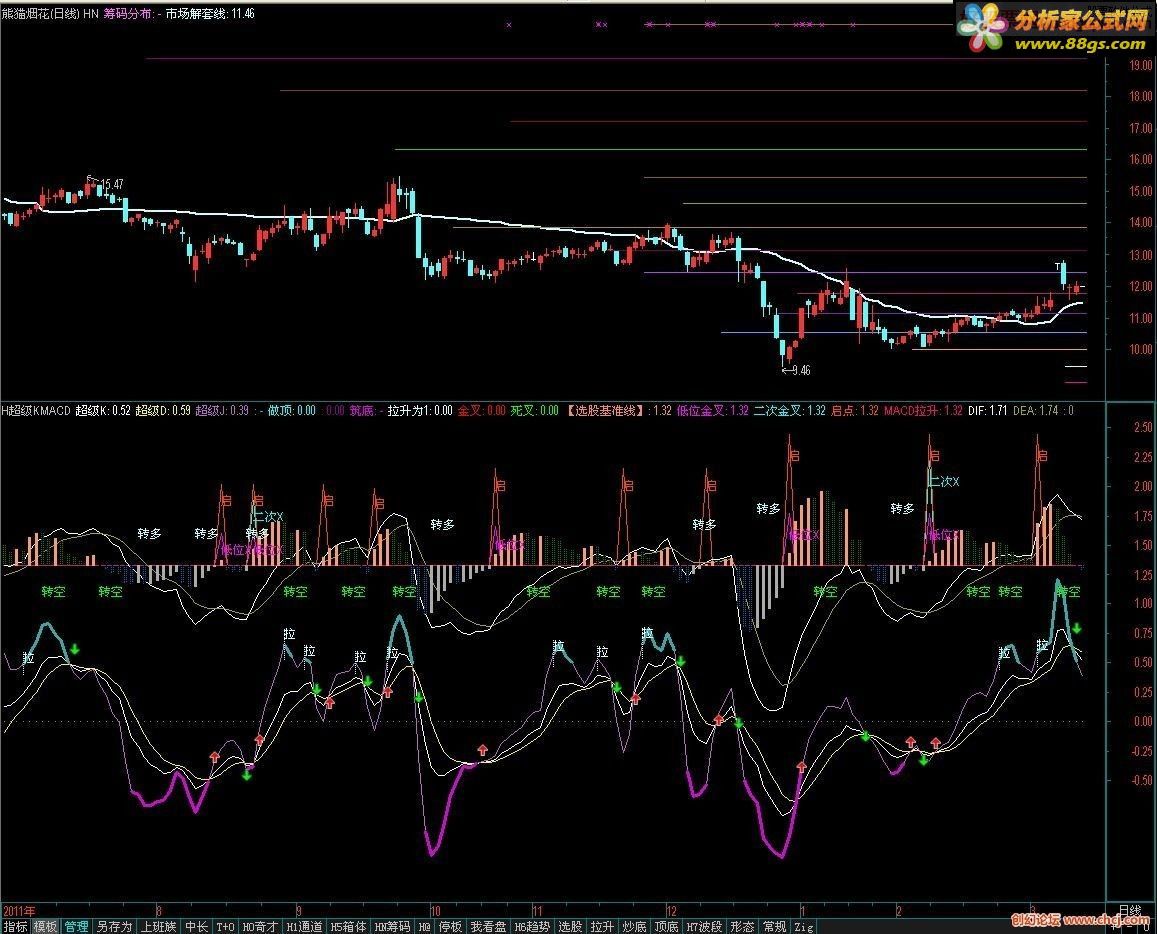Click the 市场解套线: 11.46 value
Viewport: 1157px width, 934px height.
pos(210,13)
